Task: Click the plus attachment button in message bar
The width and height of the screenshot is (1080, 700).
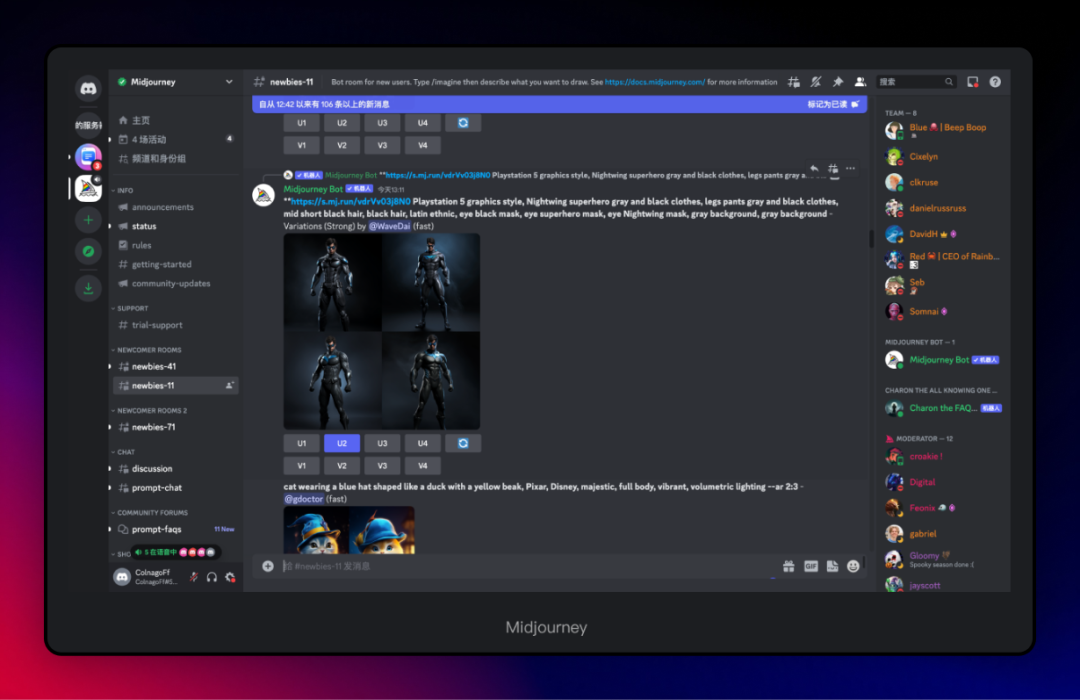Action: click(268, 566)
